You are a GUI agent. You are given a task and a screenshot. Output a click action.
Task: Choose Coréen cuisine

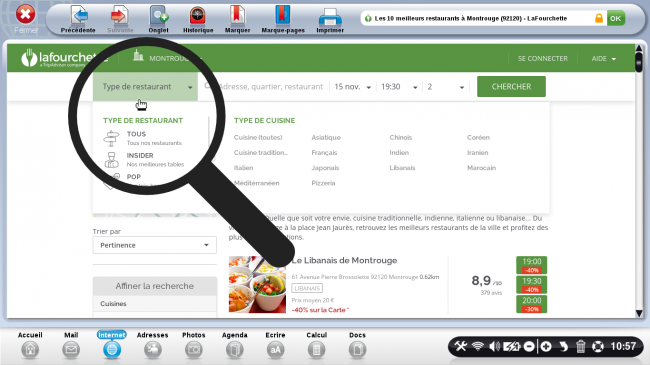click(478, 137)
